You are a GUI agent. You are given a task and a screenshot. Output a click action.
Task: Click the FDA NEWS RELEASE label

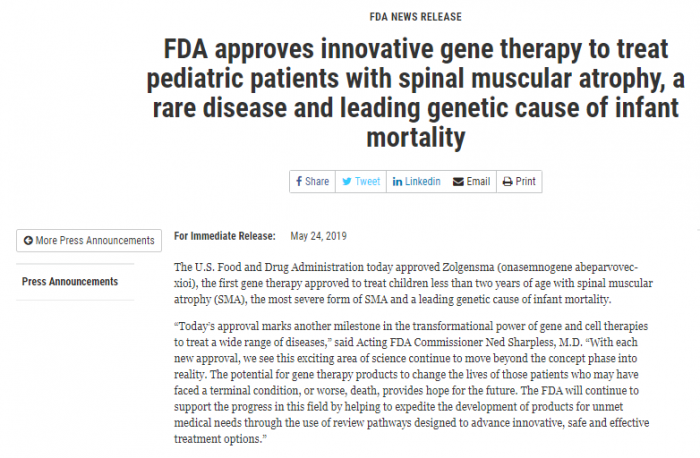[x=416, y=17]
